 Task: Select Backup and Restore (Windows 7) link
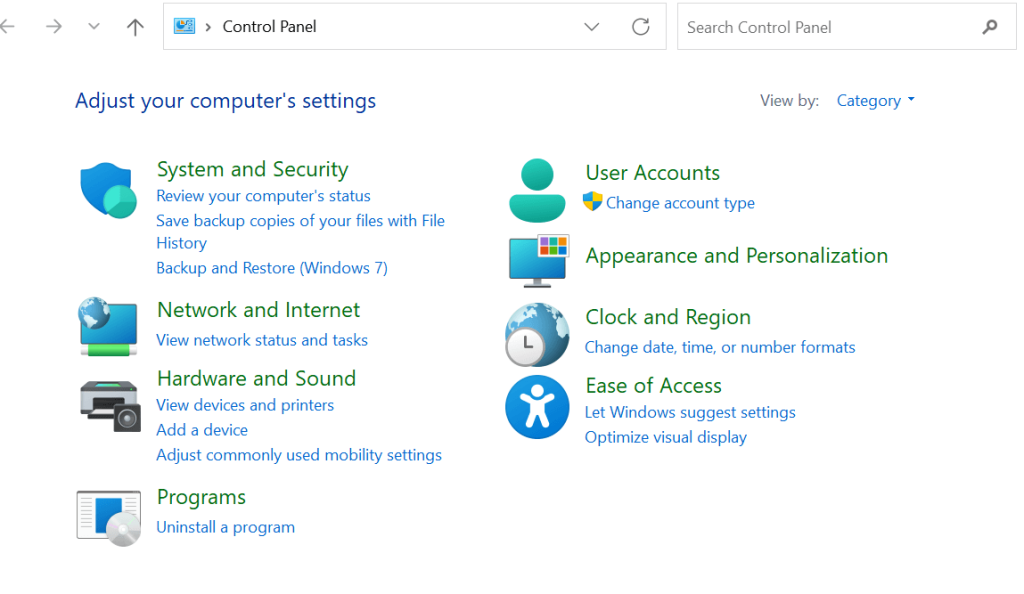click(271, 268)
